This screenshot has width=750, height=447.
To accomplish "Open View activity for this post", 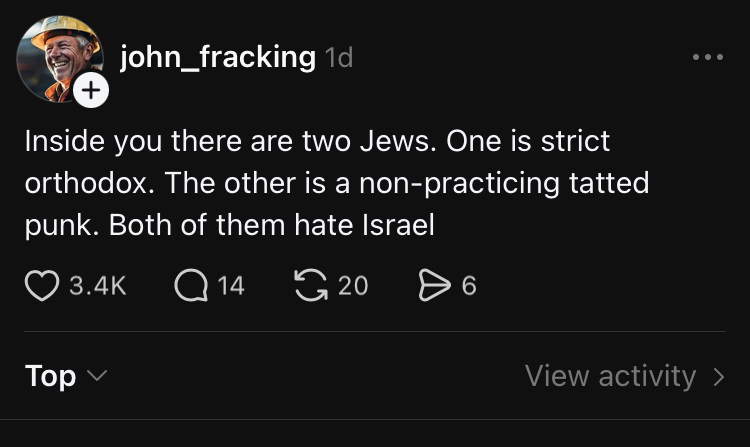I will (x=610, y=376).
